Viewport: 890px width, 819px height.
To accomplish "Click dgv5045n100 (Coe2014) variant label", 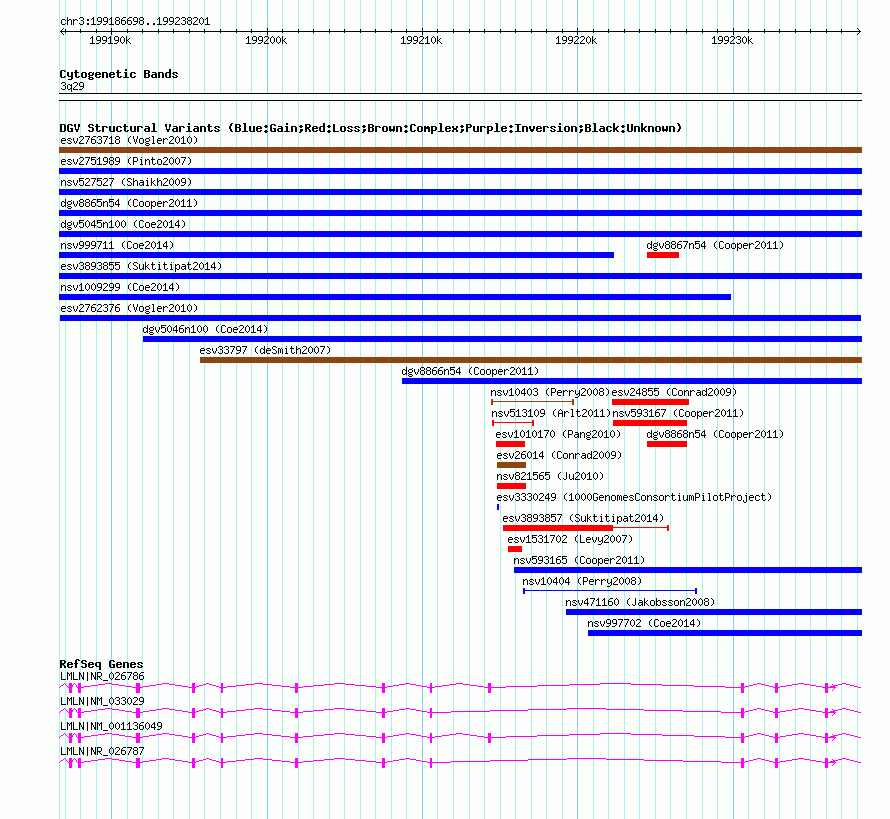I will [x=123, y=224].
